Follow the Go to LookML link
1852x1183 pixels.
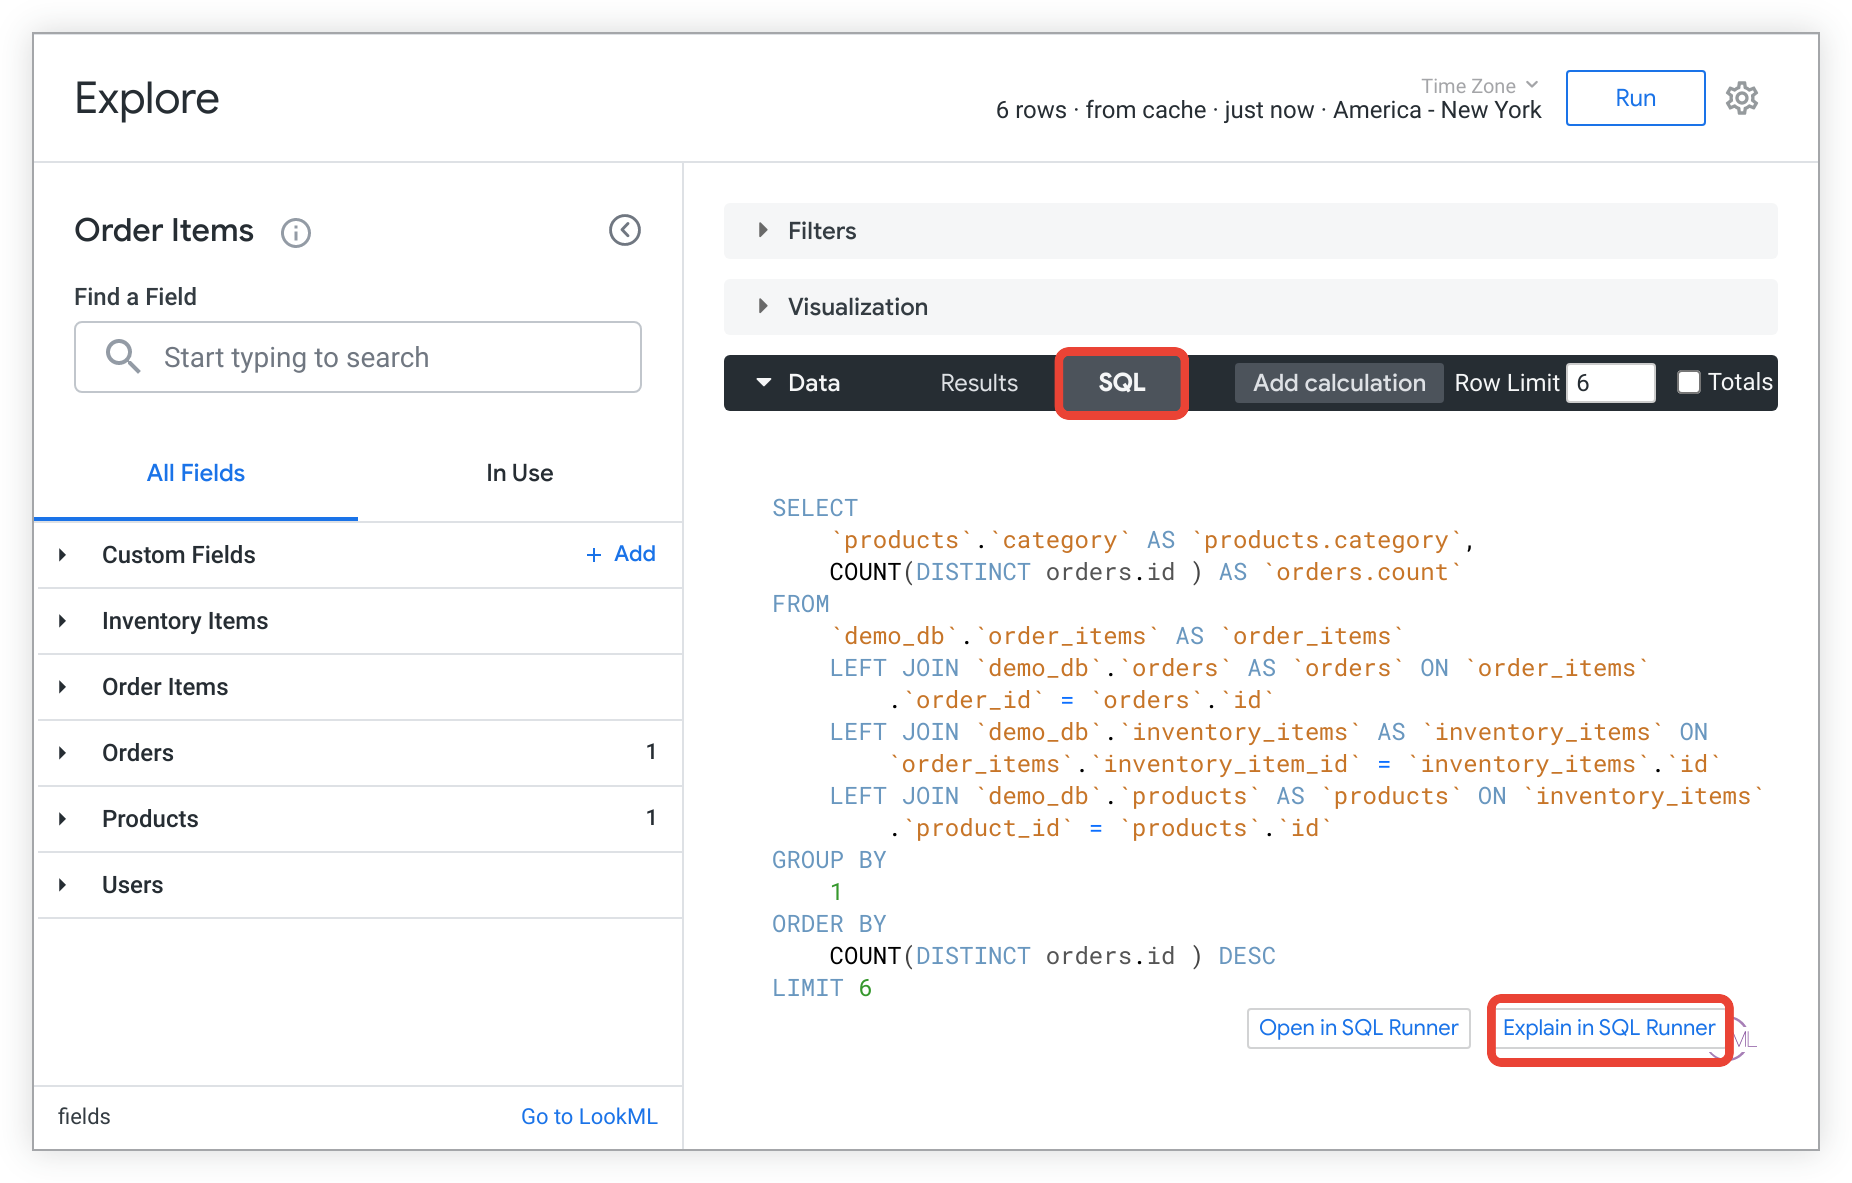(588, 1116)
